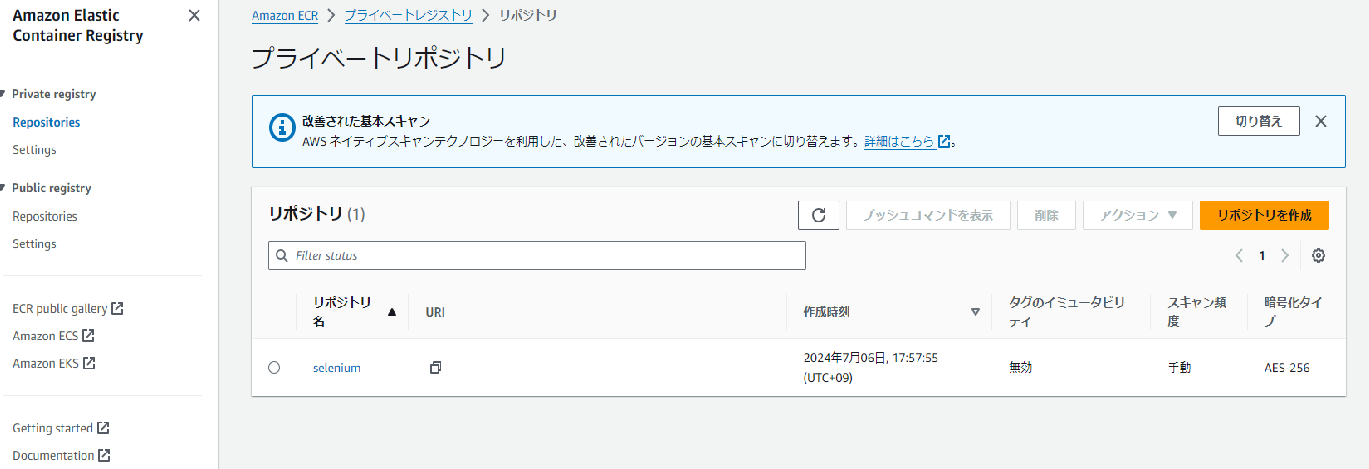Collapse the Public registry section
Image resolution: width=1369 pixels, height=469 pixels.
(x=3, y=188)
